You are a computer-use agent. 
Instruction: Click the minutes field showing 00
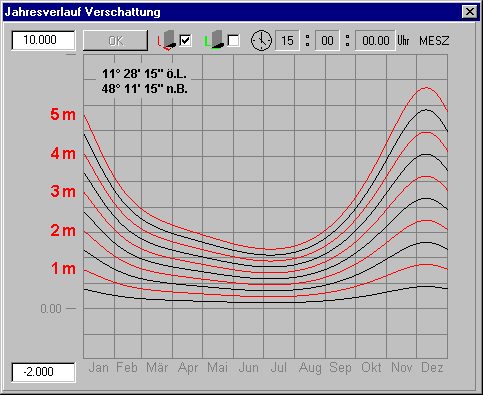pos(327,41)
